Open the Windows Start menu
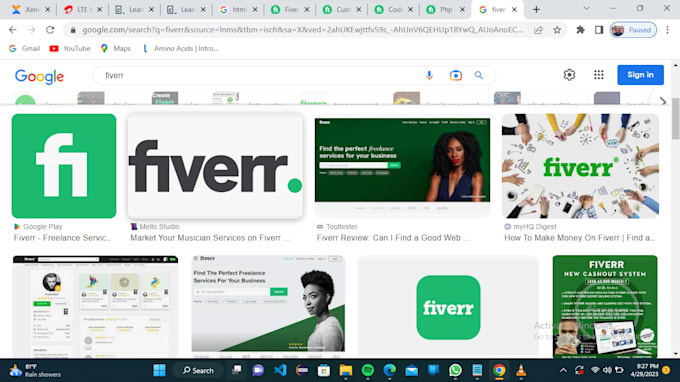The height and width of the screenshot is (382, 680). click(160, 370)
